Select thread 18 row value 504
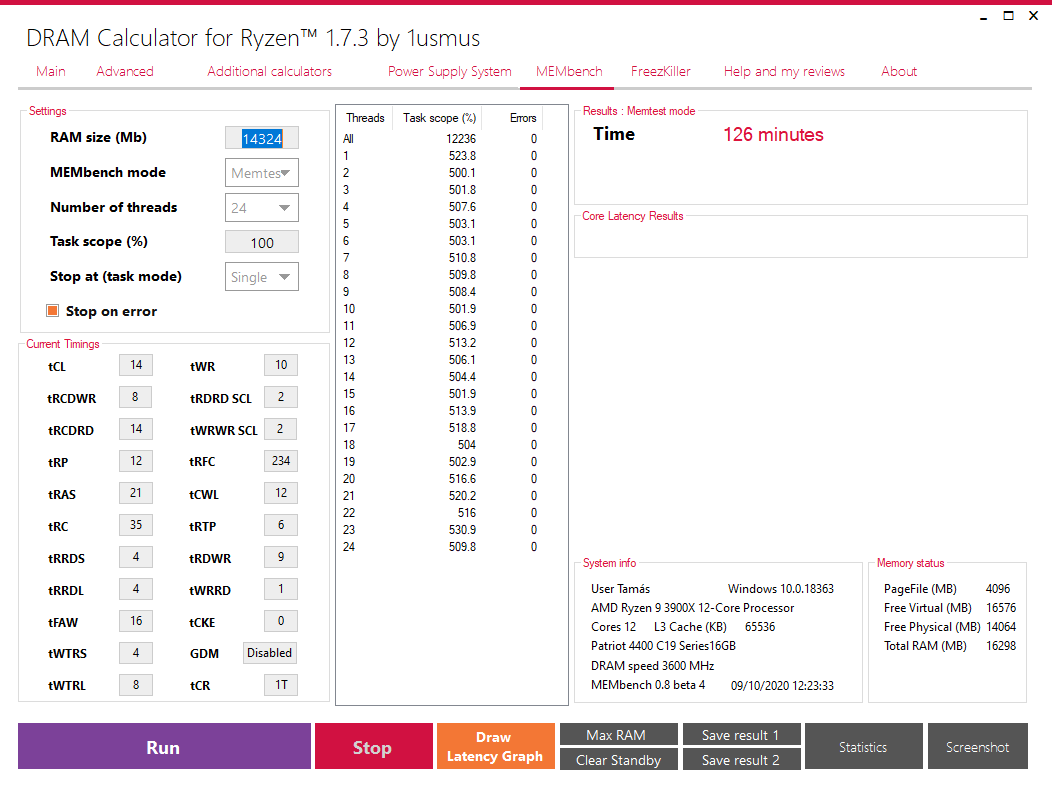The width and height of the screenshot is (1052, 791). click(x=441, y=445)
